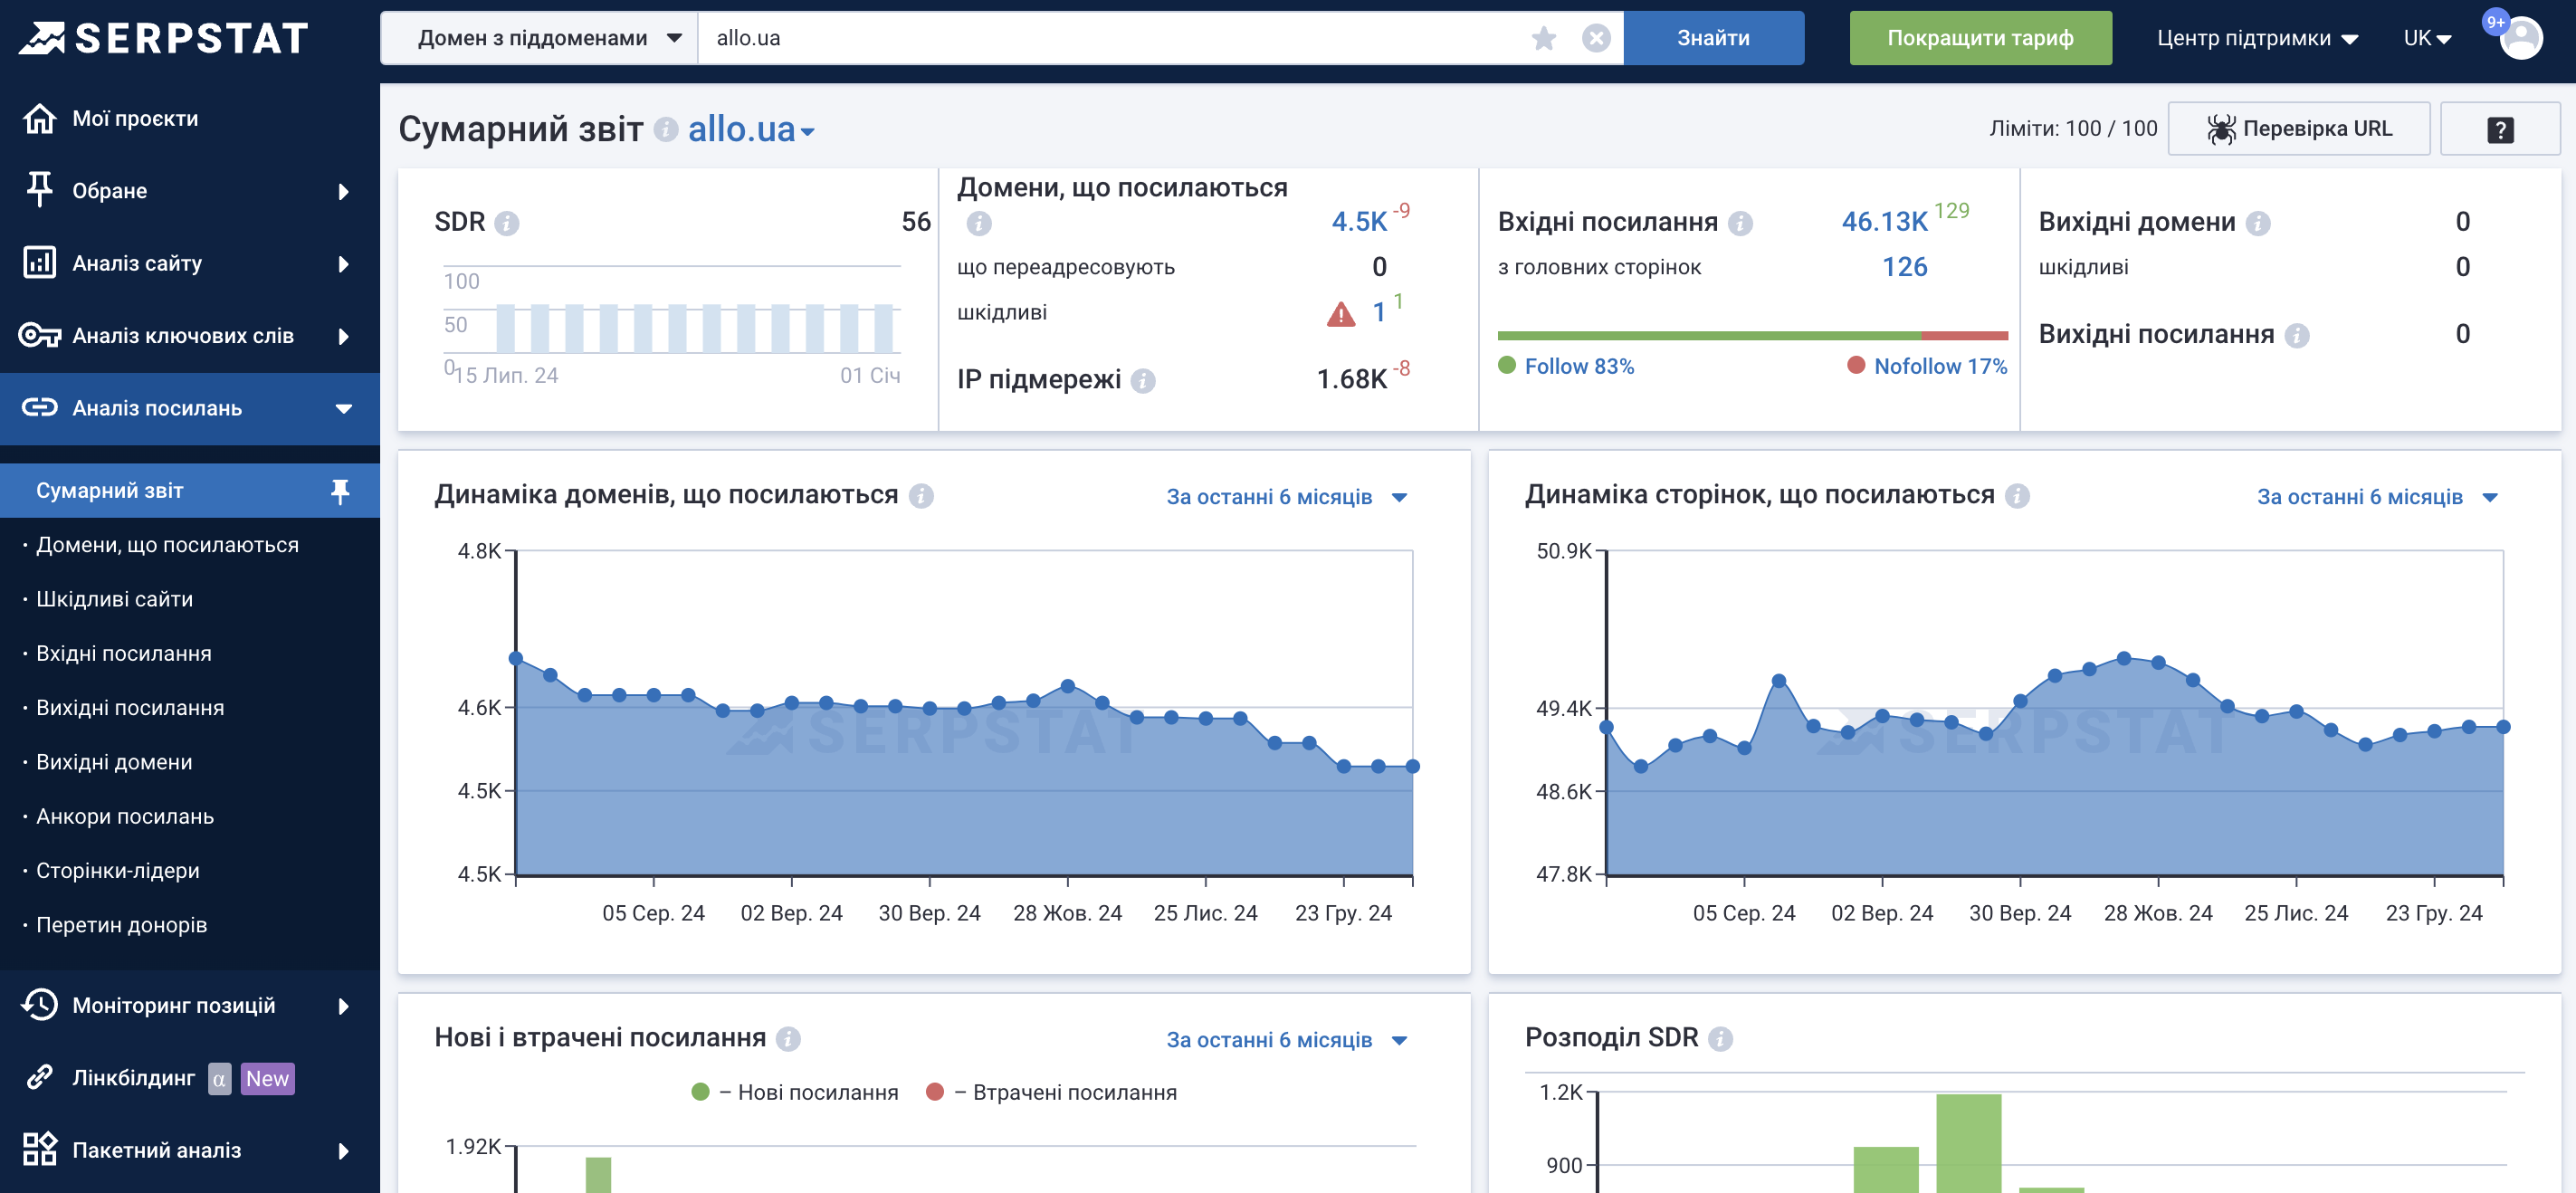Click the Перевірка URL button
The image size is (2576, 1193).
[2298, 129]
